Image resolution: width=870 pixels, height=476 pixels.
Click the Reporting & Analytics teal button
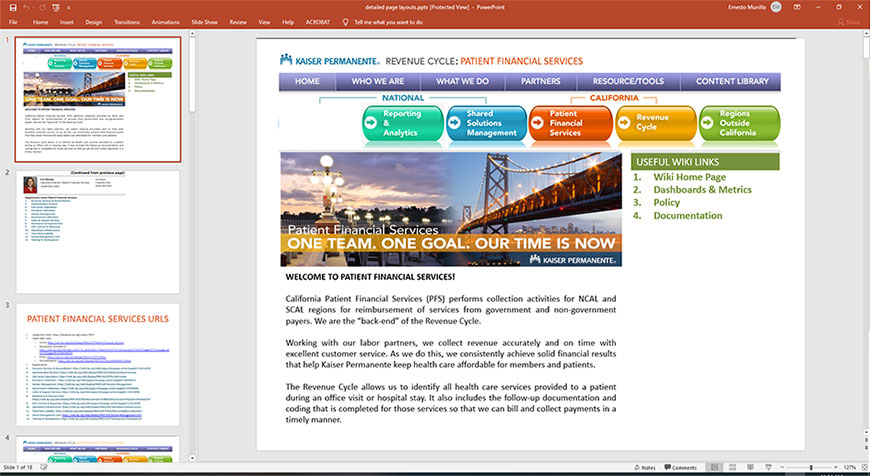click(x=403, y=123)
